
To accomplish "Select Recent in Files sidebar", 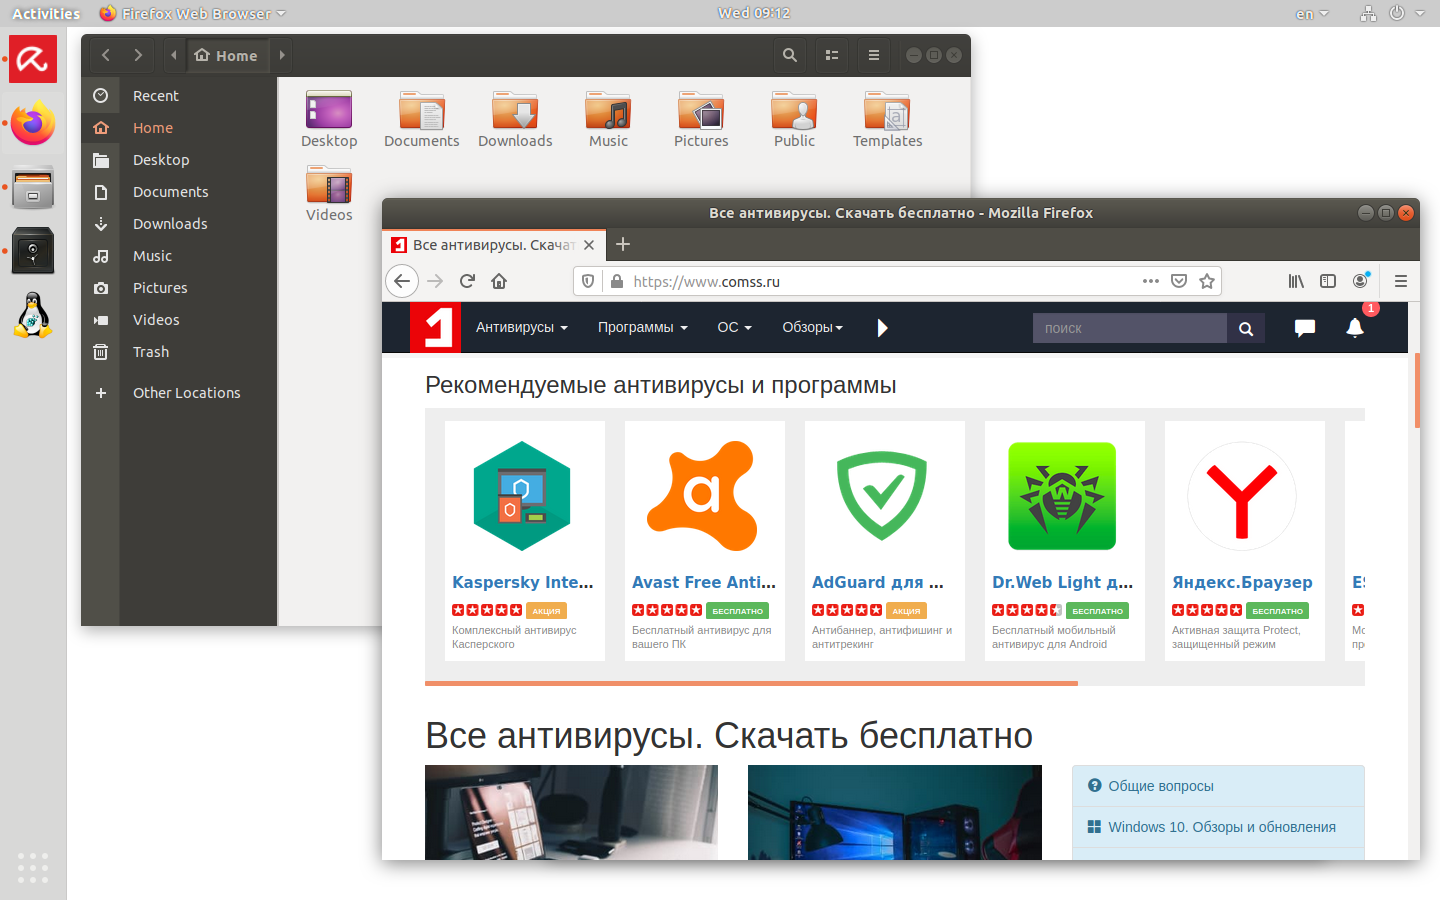I will pos(178,96).
